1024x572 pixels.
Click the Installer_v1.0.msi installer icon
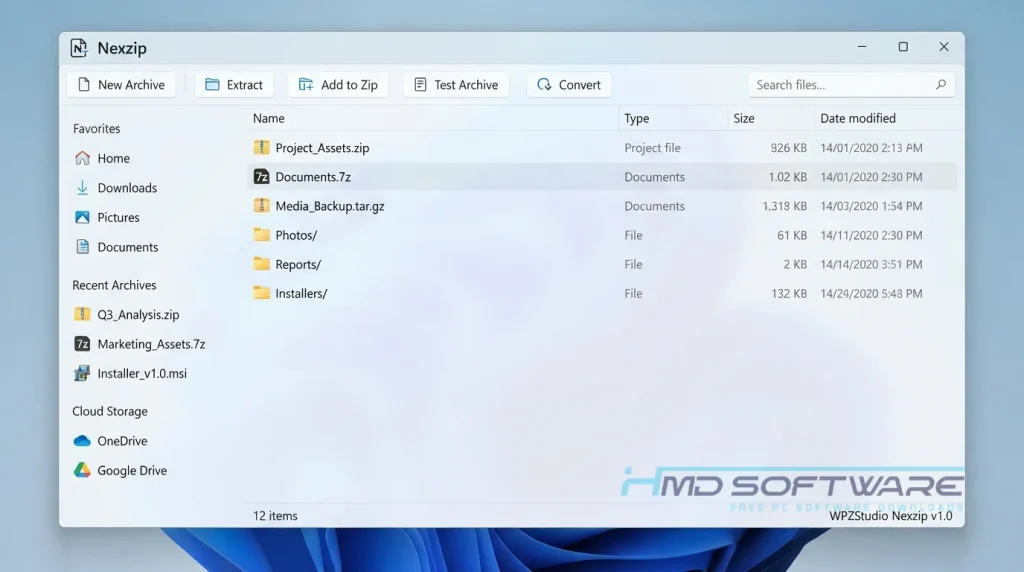[x=82, y=373]
